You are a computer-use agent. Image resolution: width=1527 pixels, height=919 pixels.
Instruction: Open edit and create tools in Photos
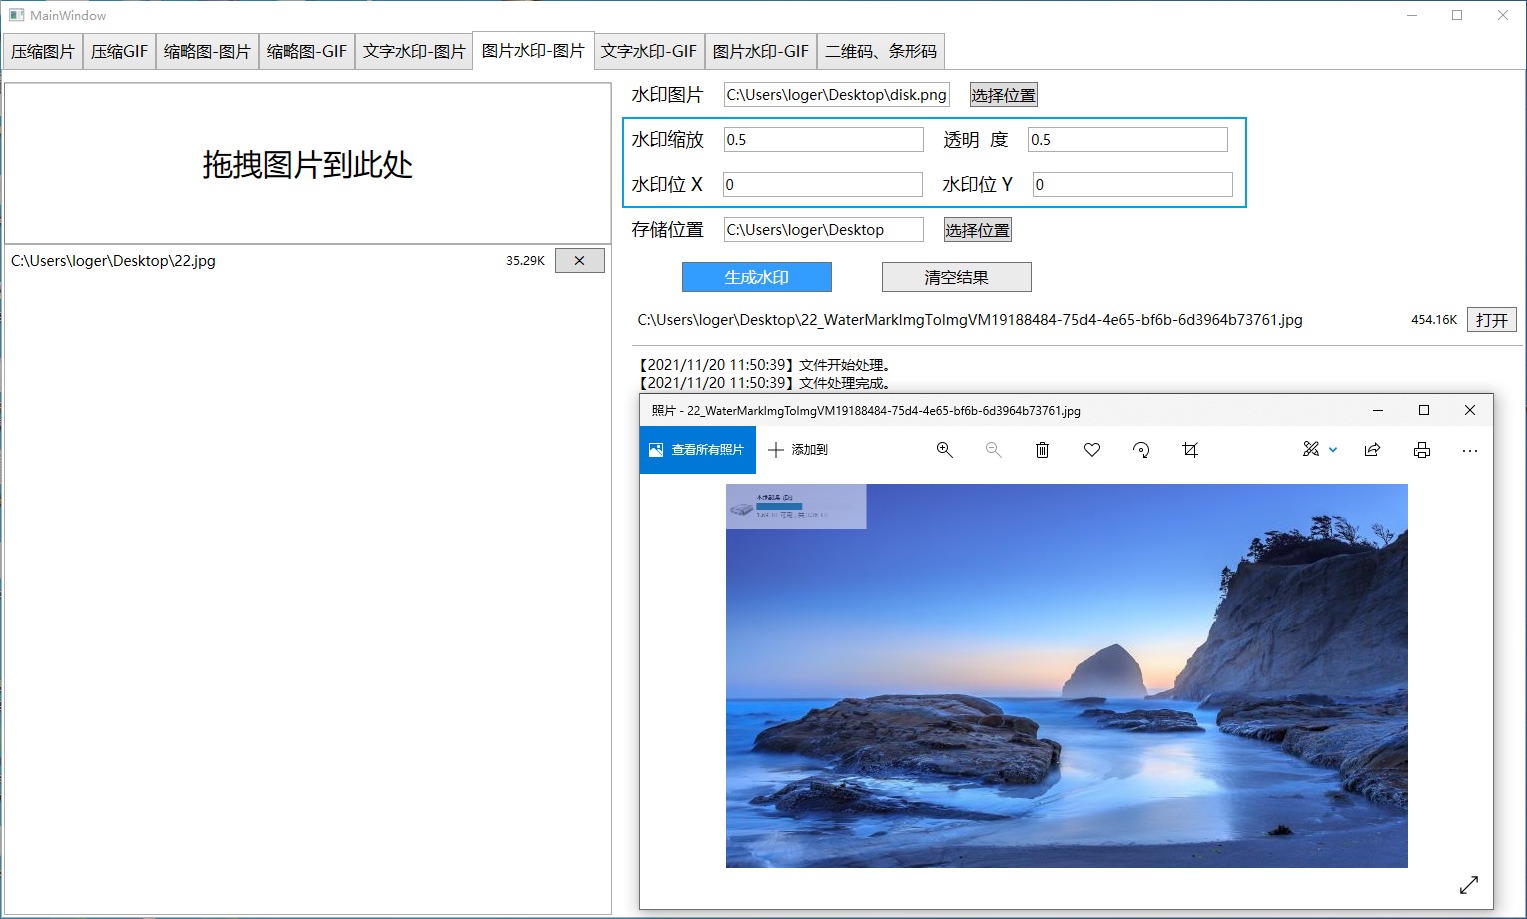[1311, 450]
